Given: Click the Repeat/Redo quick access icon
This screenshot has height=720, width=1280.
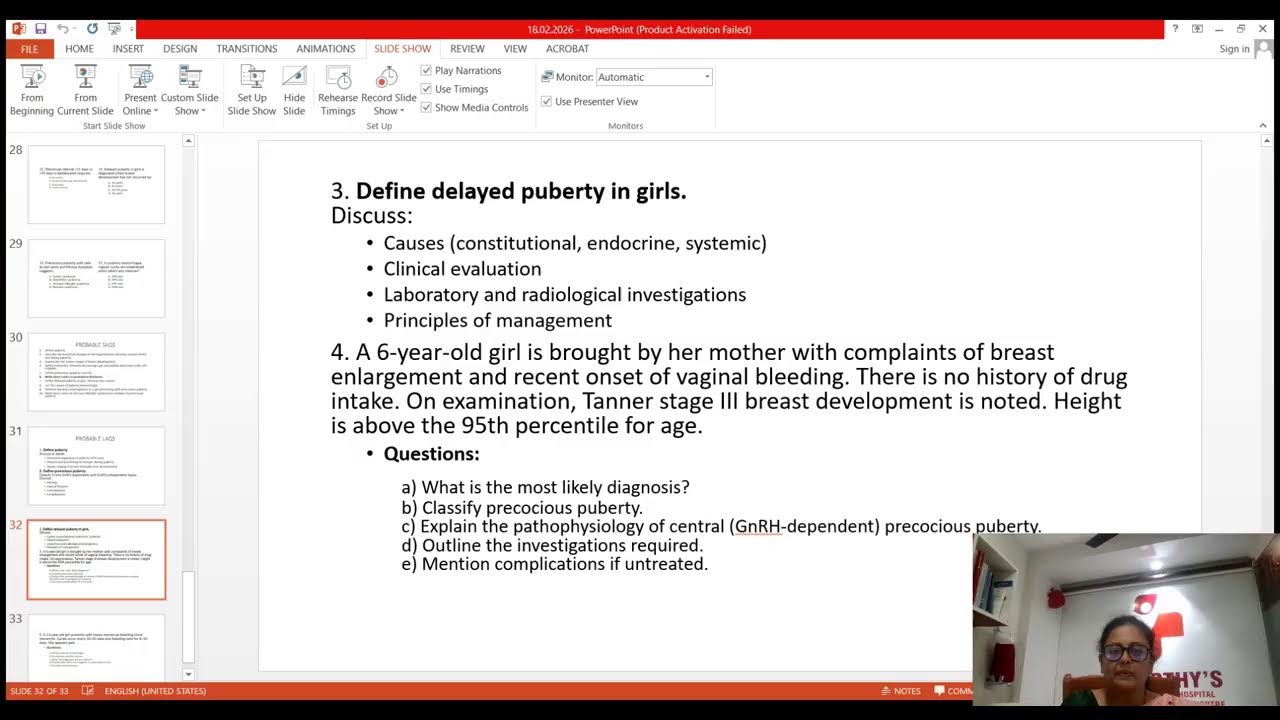Looking at the screenshot, I should pos(92,29).
